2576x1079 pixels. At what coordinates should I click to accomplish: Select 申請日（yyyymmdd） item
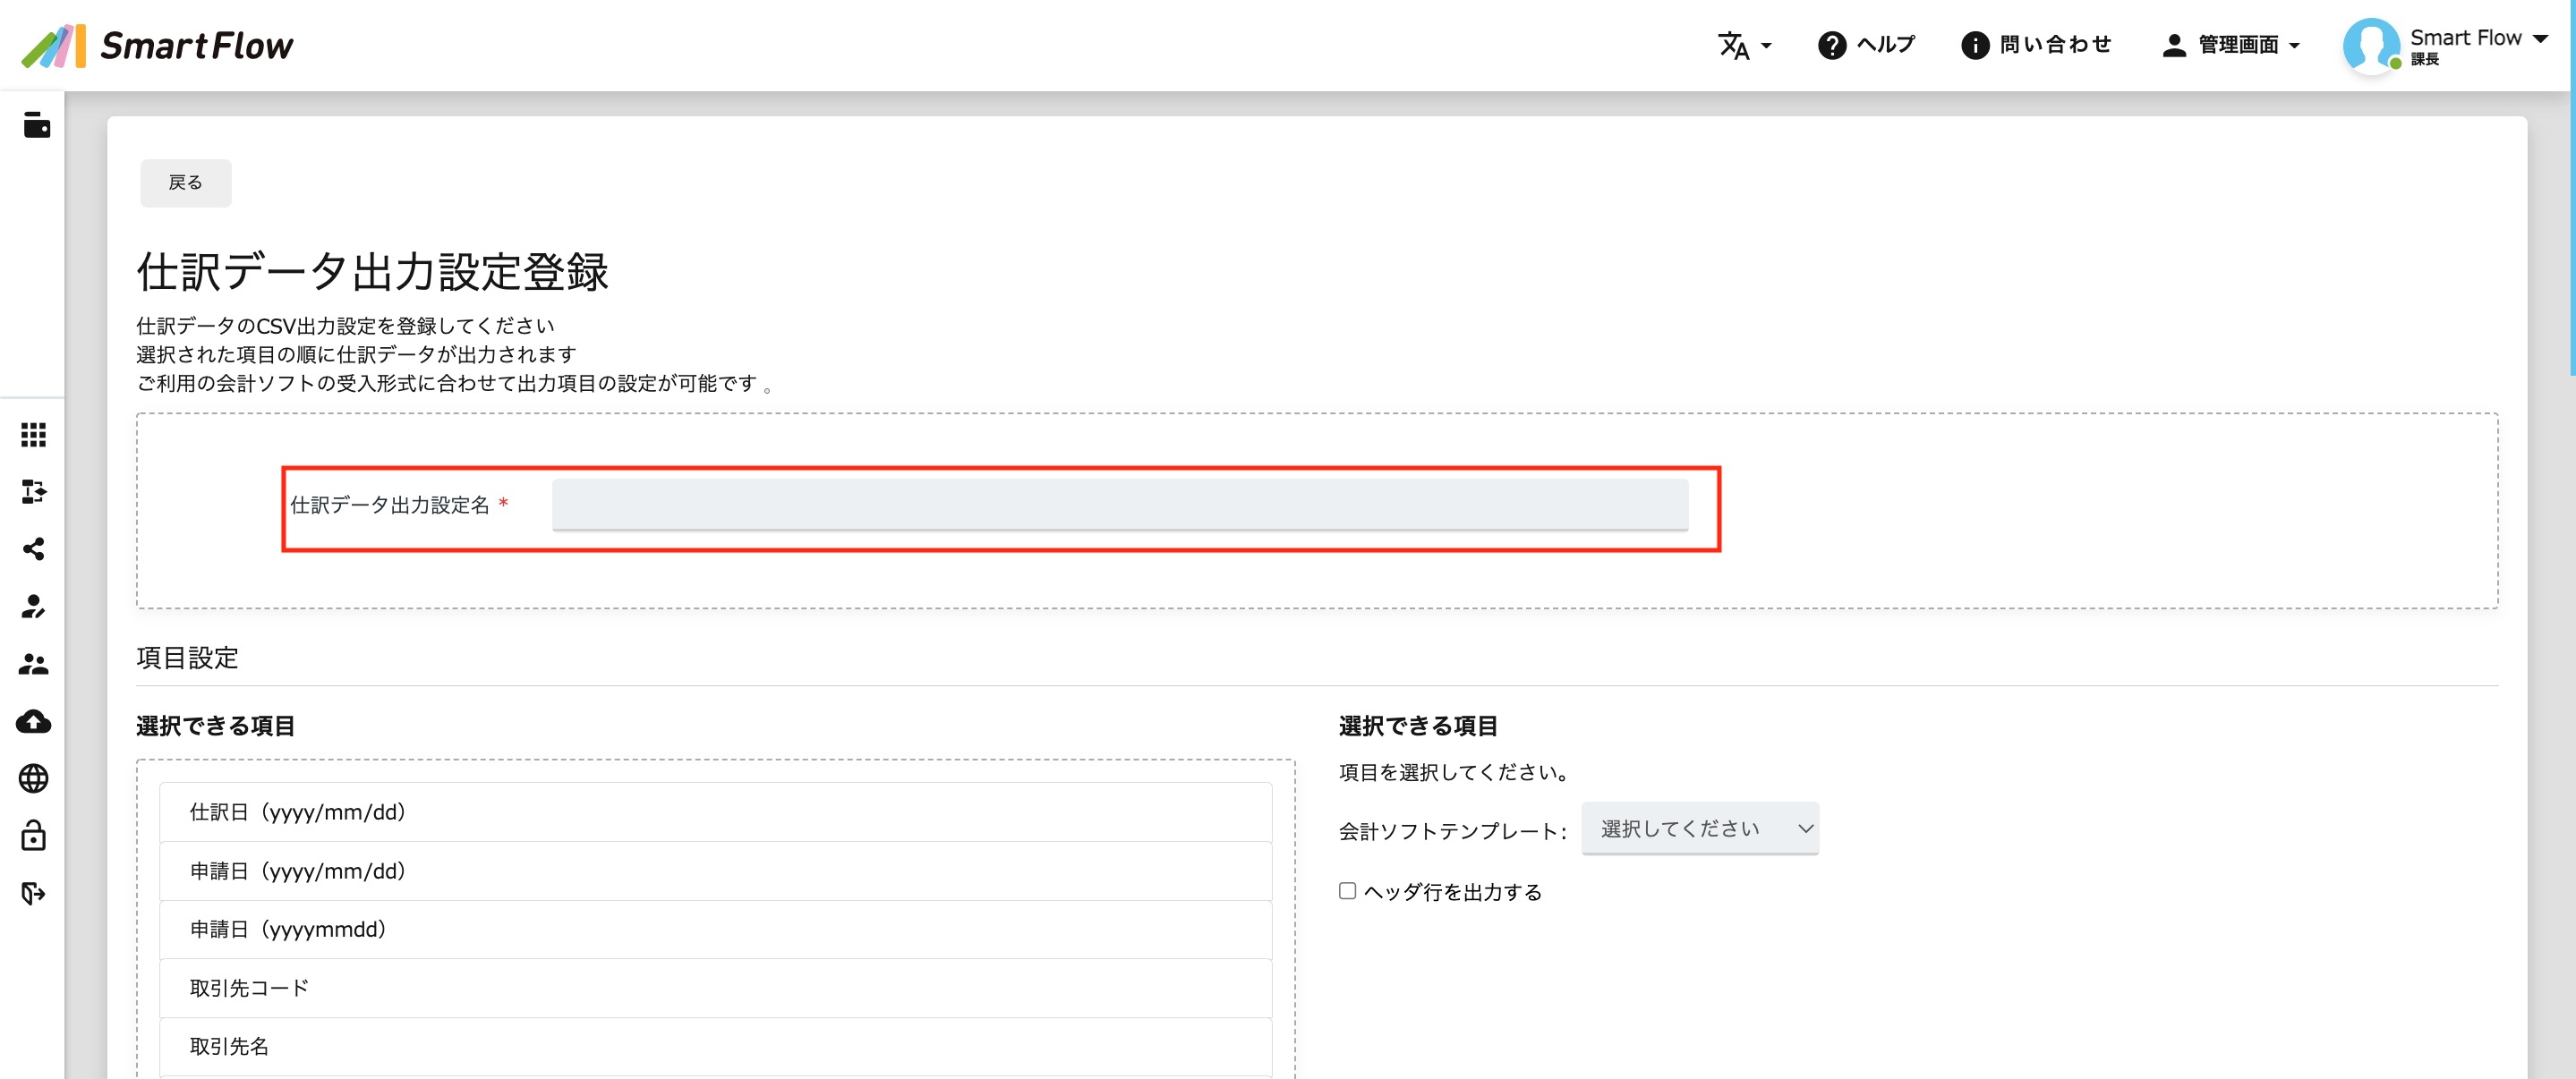tap(715, 929)
